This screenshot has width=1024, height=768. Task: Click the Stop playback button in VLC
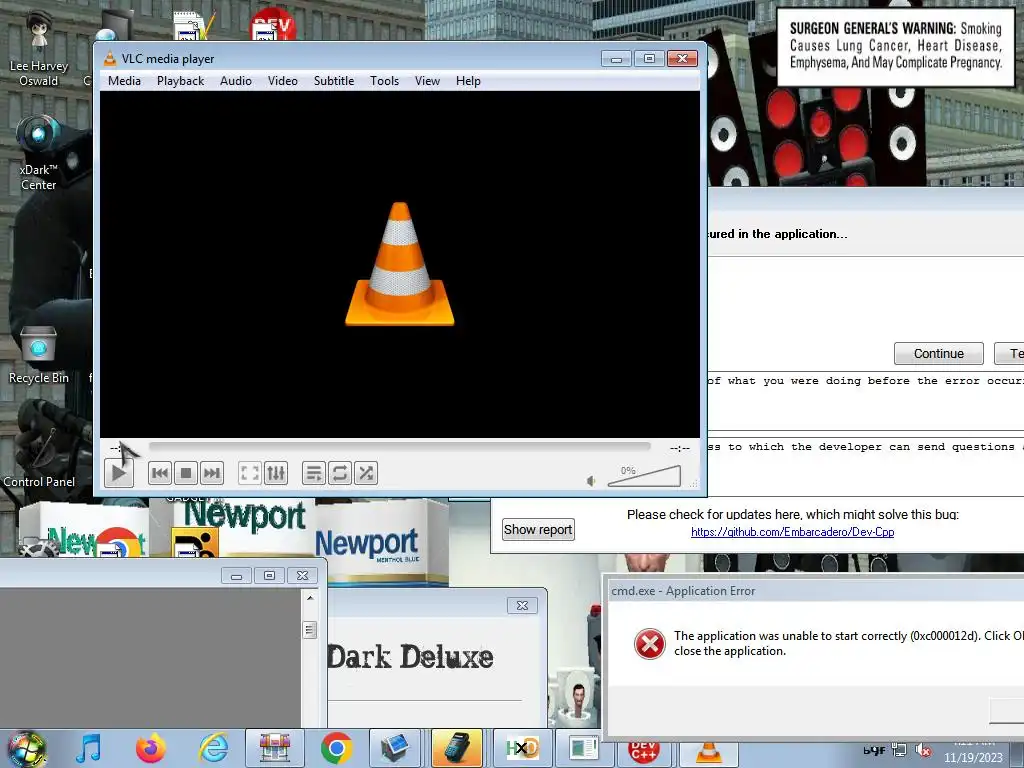[185, 473]
